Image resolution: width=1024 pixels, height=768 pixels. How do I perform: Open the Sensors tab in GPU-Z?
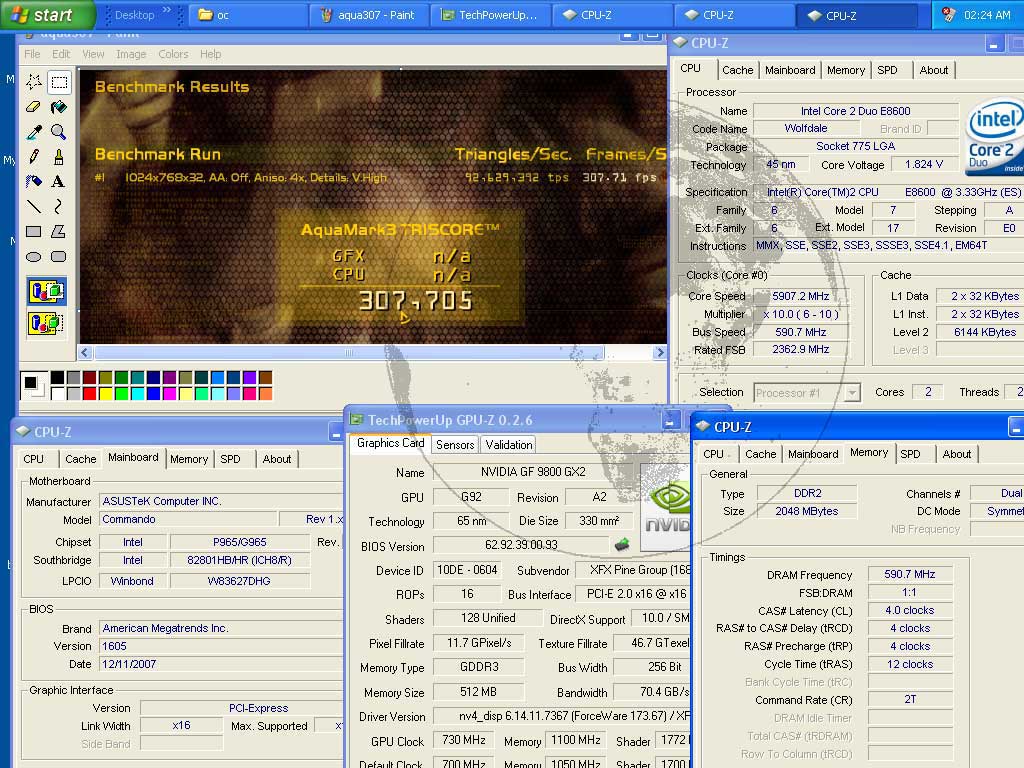click(x=455, y=445)
